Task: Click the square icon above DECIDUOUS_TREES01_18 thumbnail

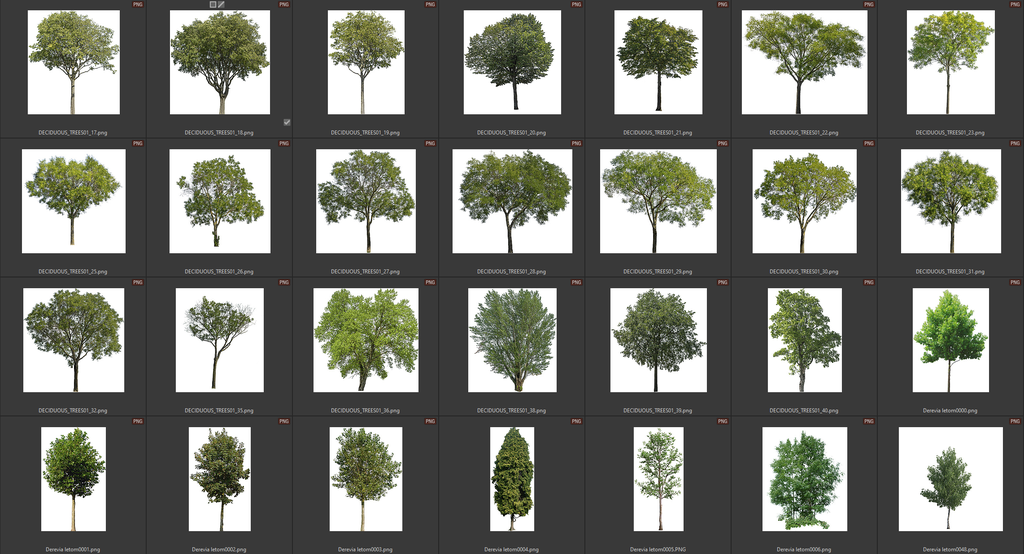Action: coord(213,4)
